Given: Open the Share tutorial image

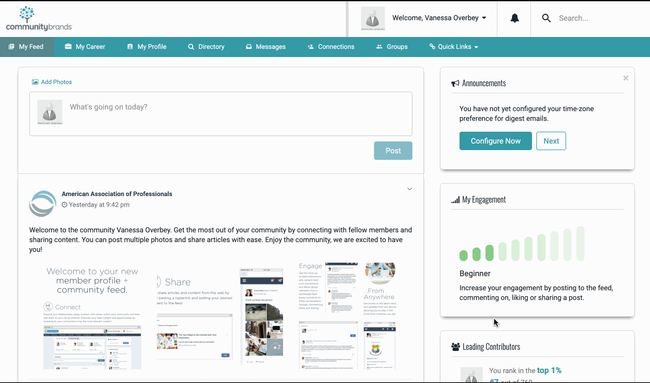Looking at the screenshot, I should tap(195, 316).
